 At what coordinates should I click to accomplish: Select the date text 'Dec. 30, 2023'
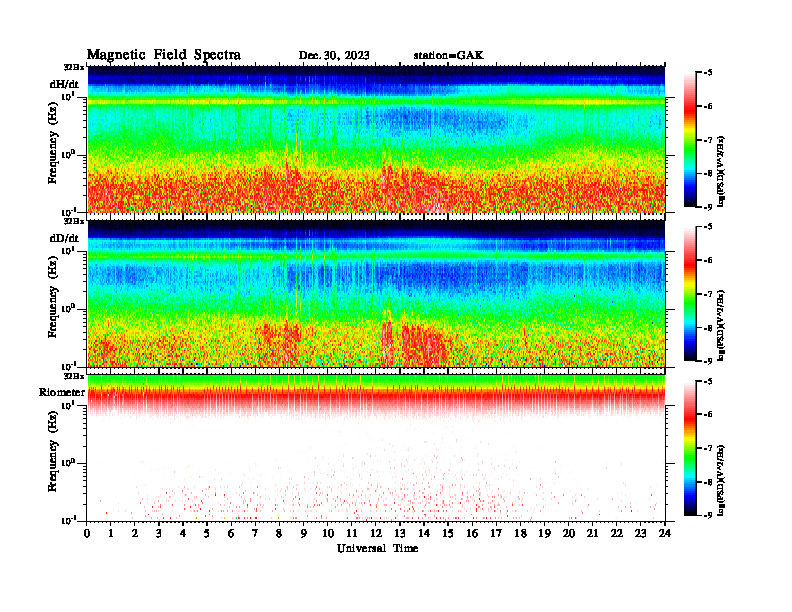pos(334,56)
